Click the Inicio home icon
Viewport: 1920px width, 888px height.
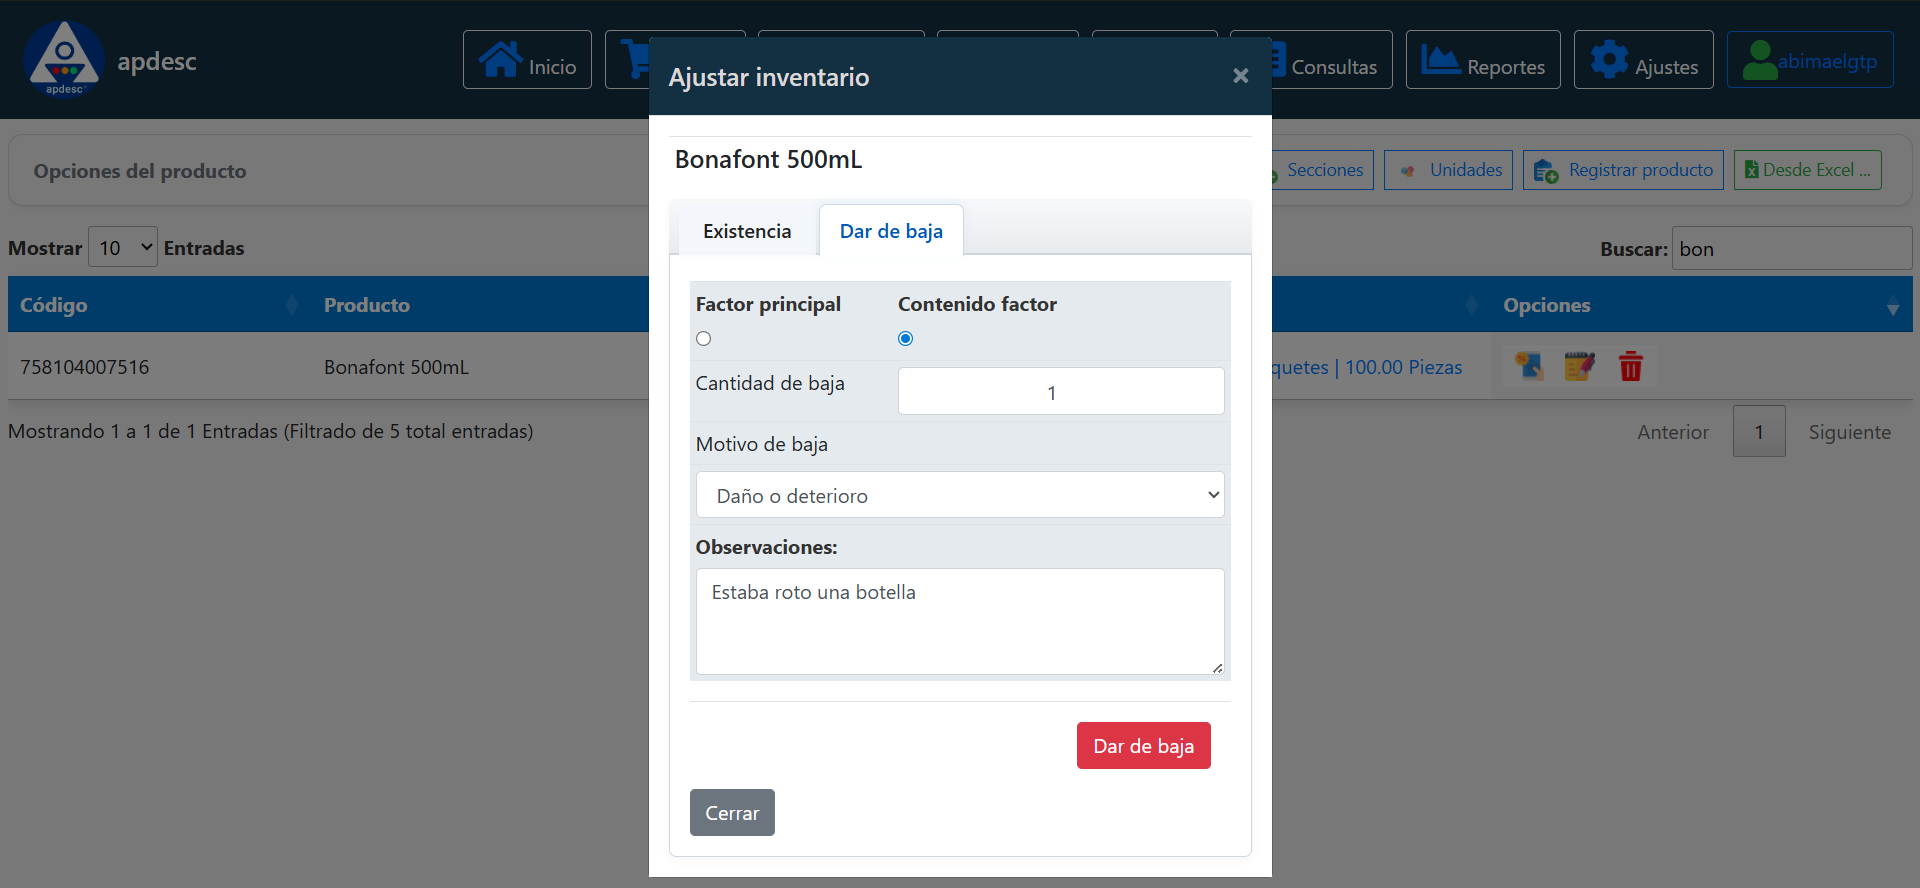click(x=499, y=60)
